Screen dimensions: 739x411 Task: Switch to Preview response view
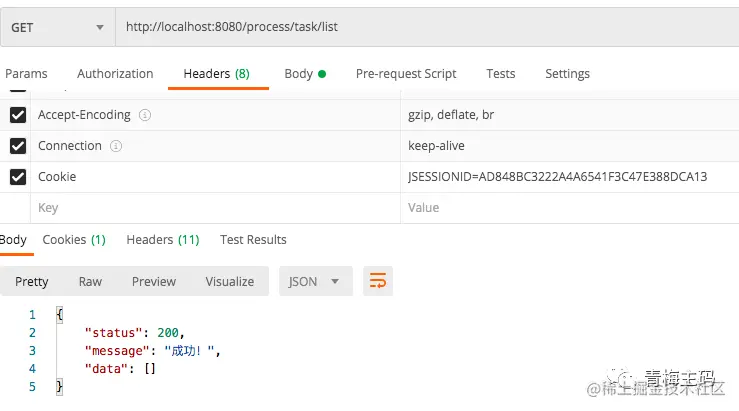click(154, 281)
